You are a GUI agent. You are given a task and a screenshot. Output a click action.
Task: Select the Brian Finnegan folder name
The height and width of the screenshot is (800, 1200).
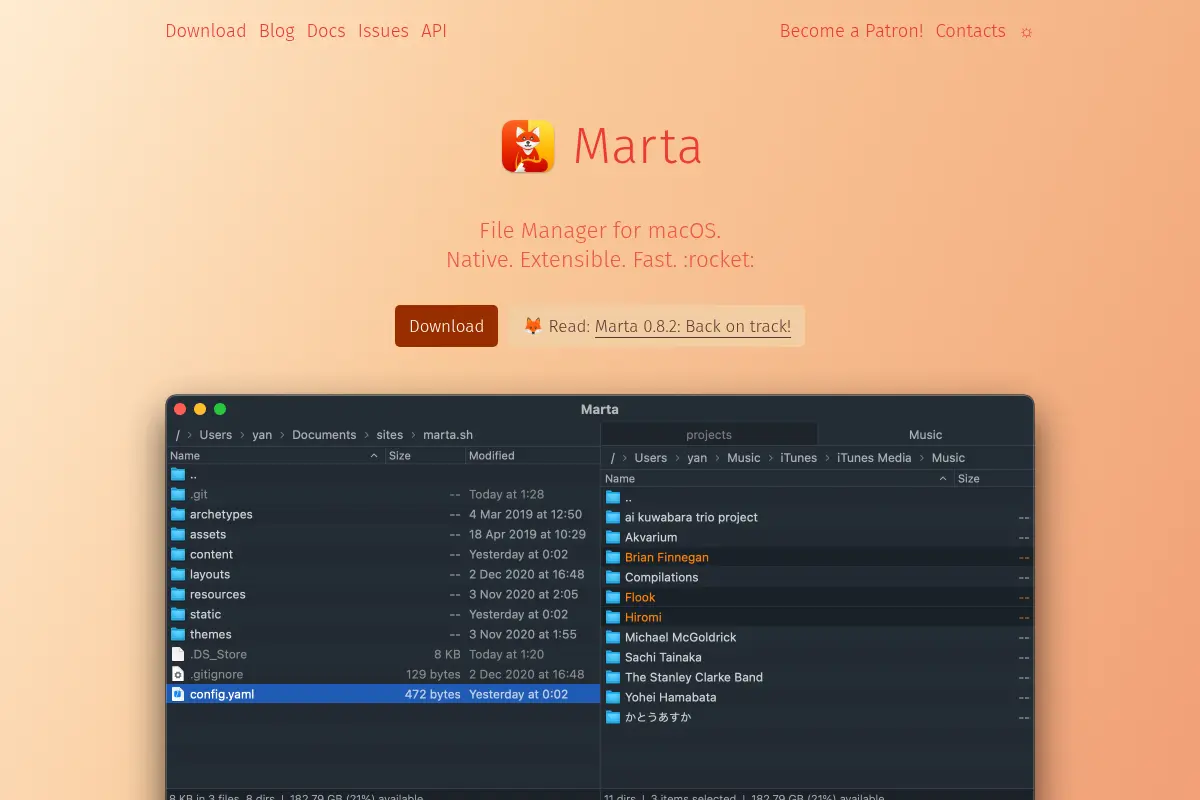coord(667,557)
